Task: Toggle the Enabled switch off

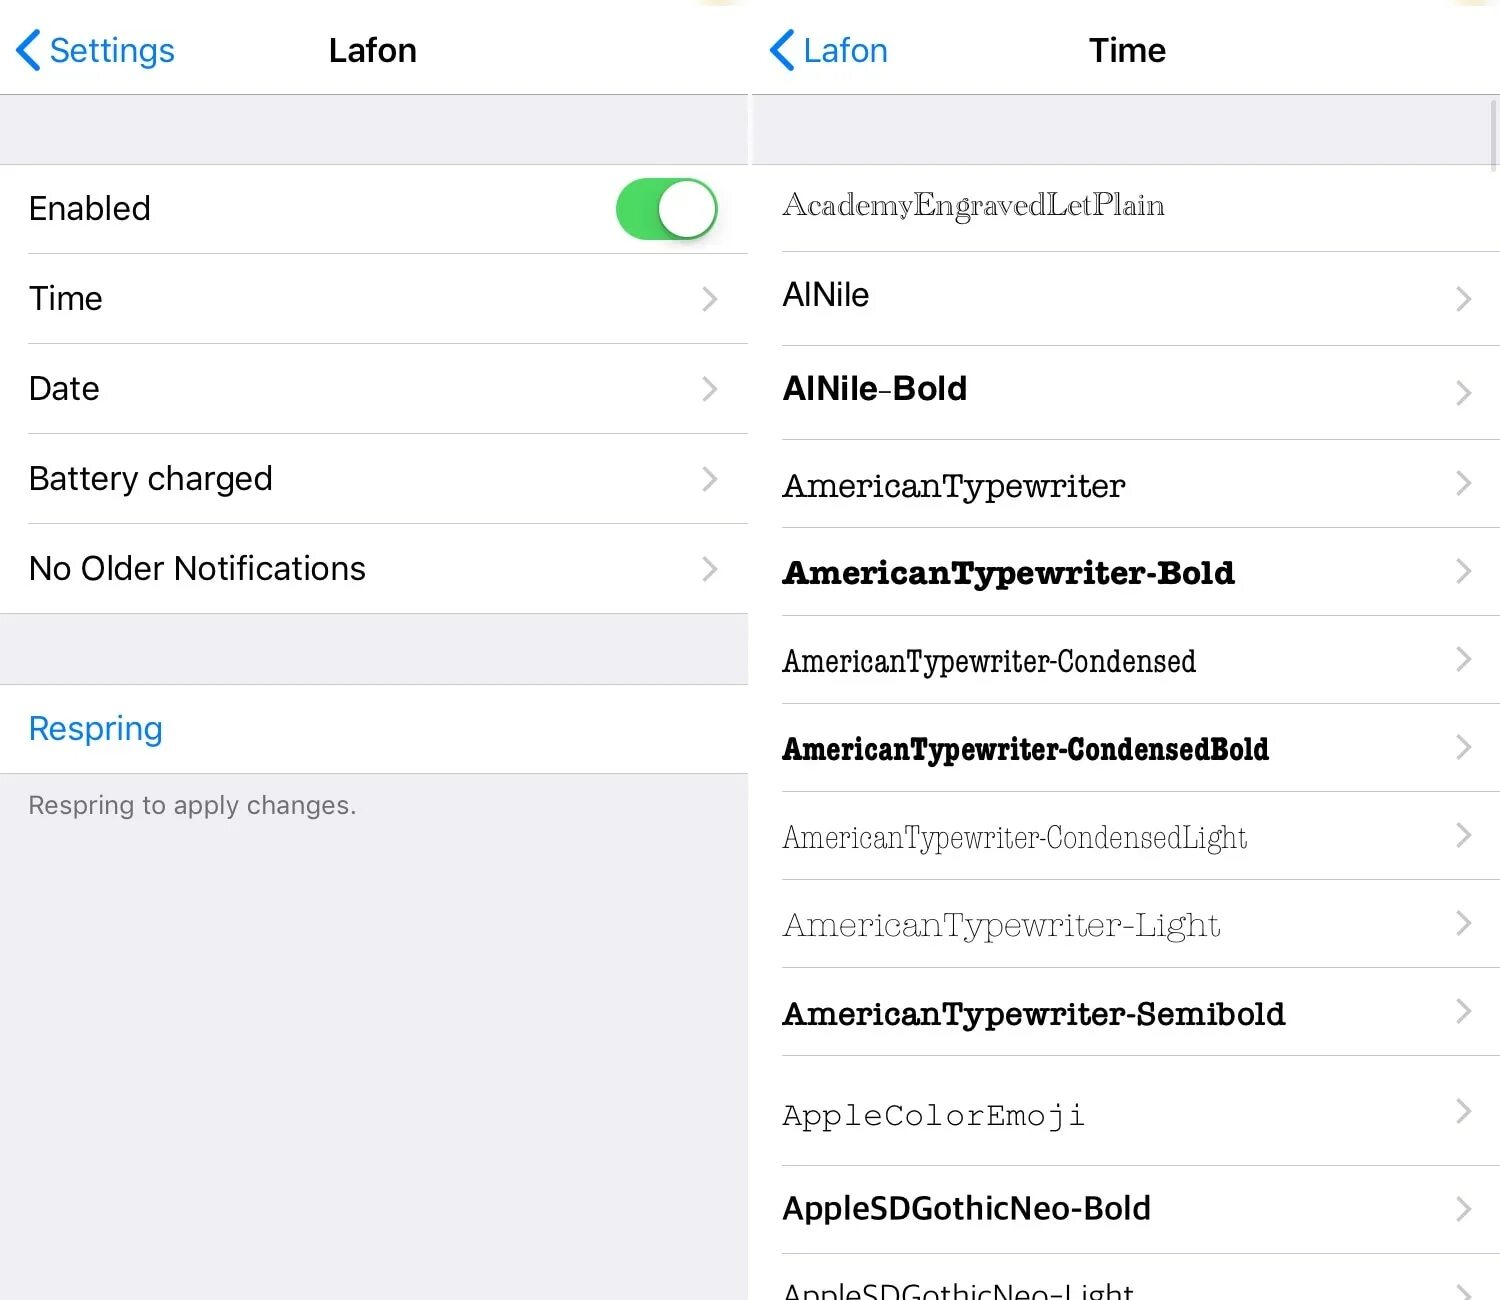Action: pyautogui.click(x=666, y=209)
